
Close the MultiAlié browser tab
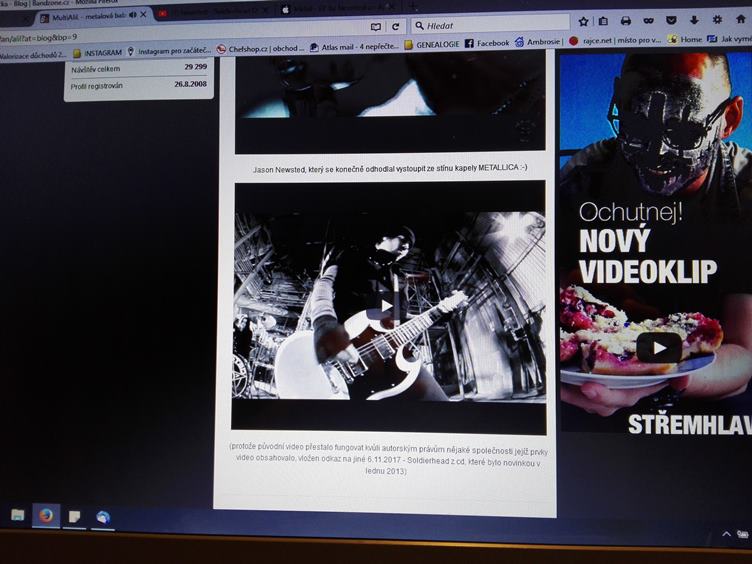coord(143,15)
